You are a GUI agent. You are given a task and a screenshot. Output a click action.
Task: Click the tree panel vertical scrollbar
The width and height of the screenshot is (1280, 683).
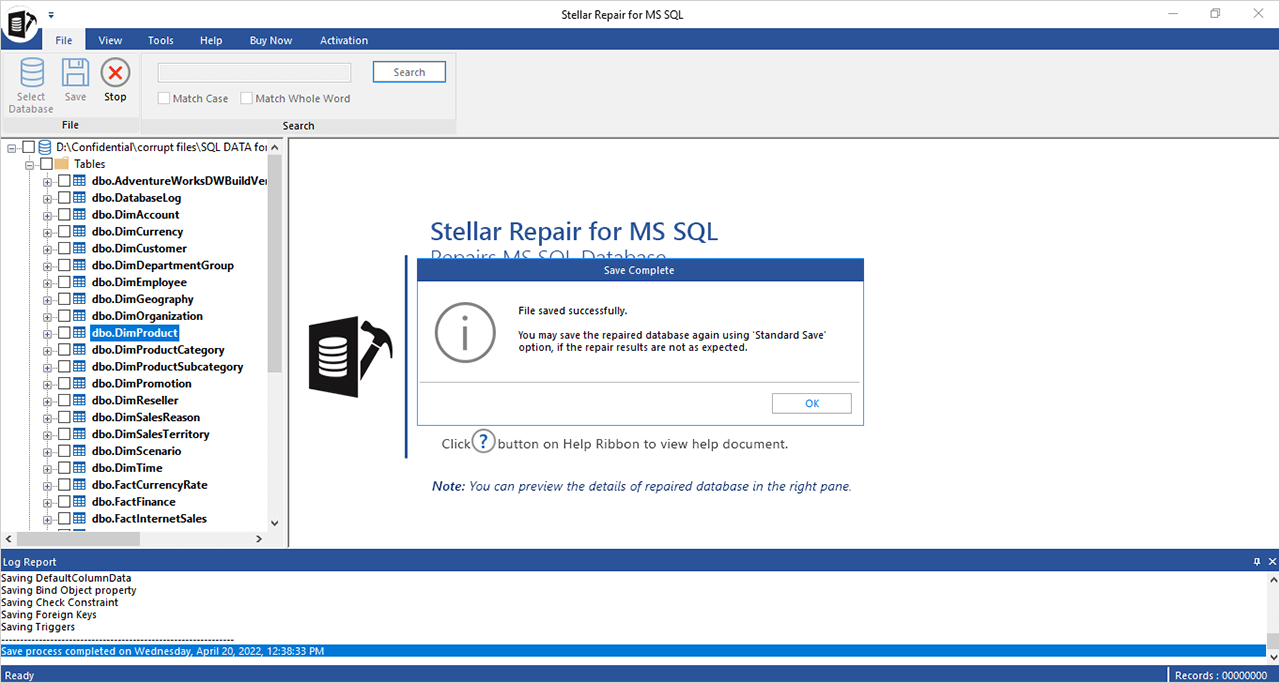pyautogui.click(x=275, y=265)
